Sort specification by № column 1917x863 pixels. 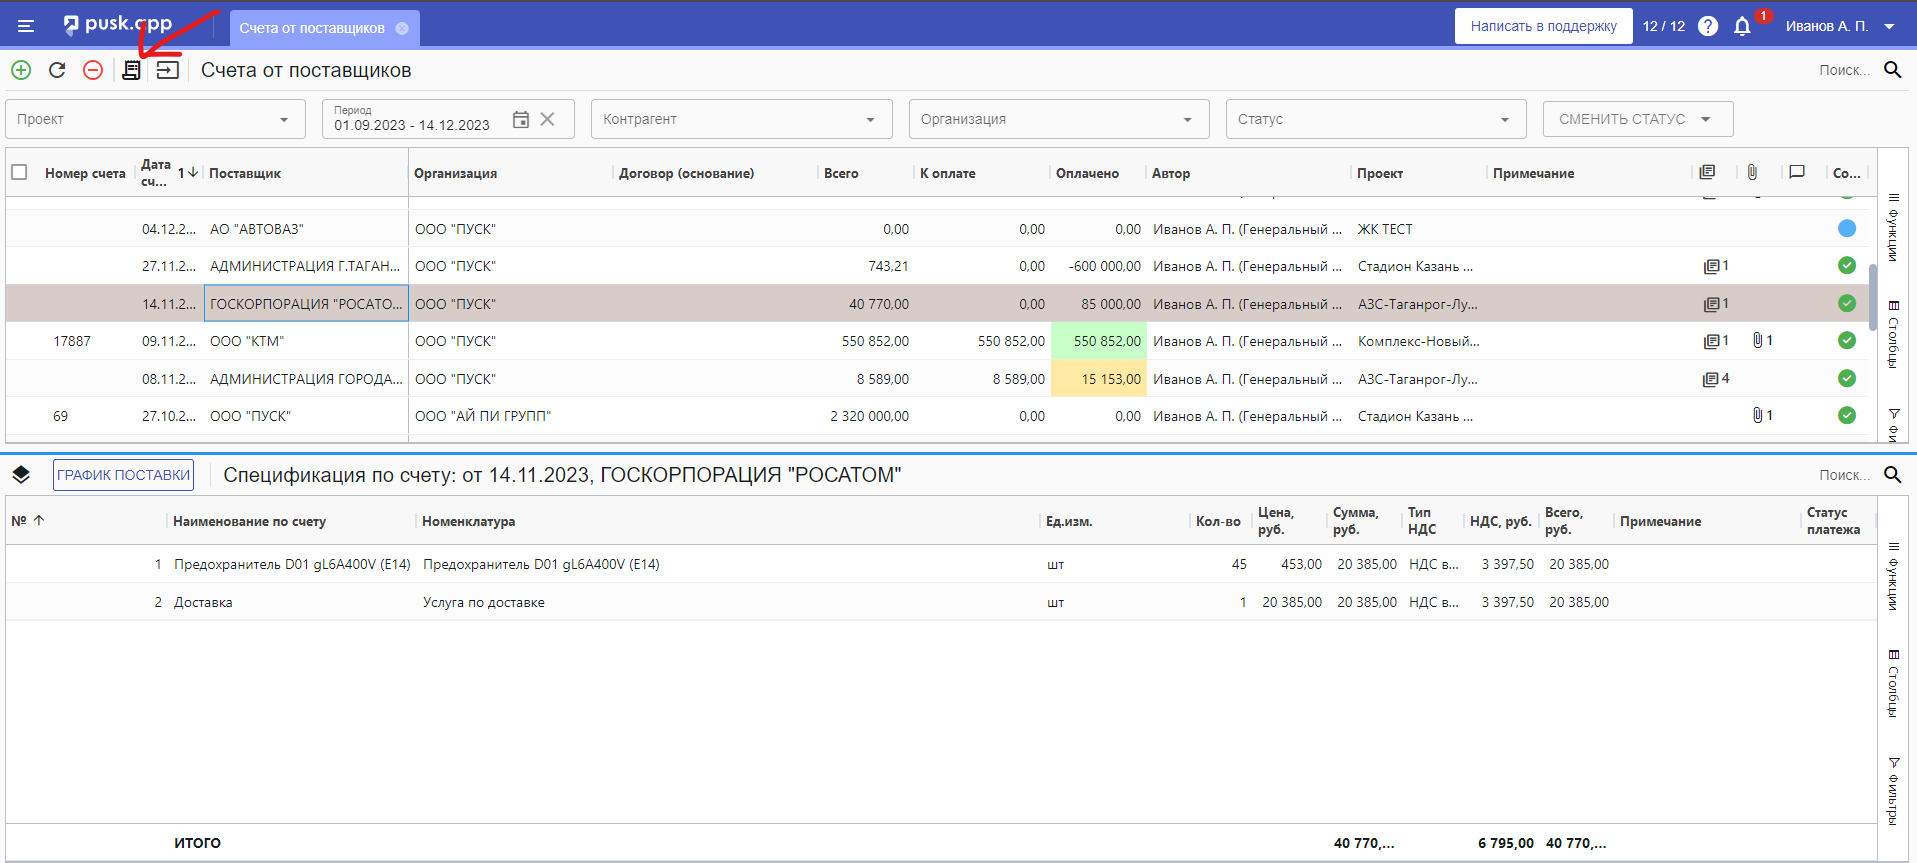19,521
